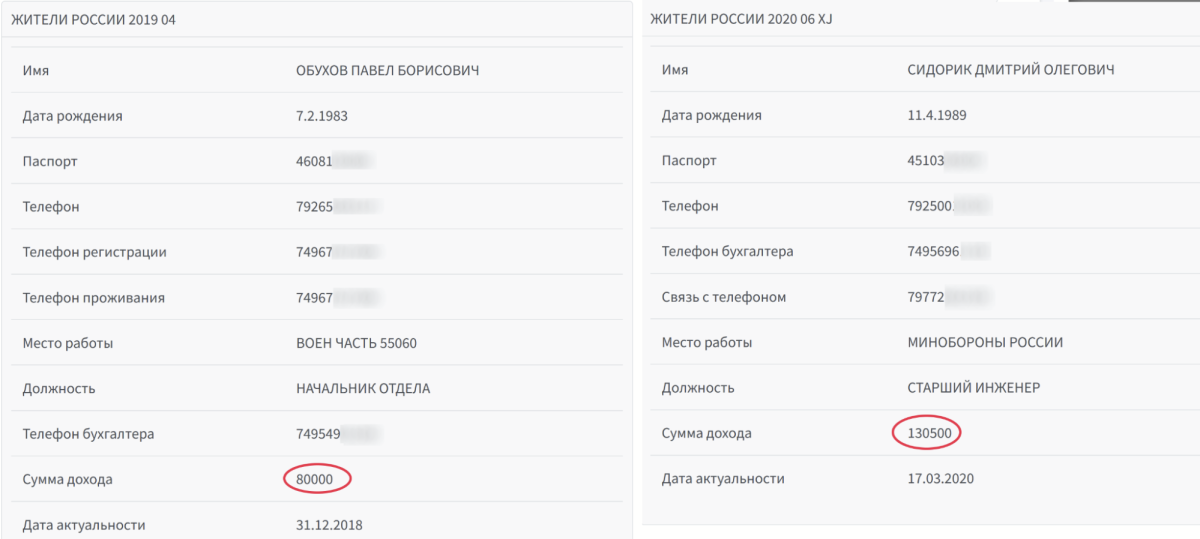Click the Телефон бухгалтера label in 2020 panel
The image size is (1200, 539).
tap(728, 252)
